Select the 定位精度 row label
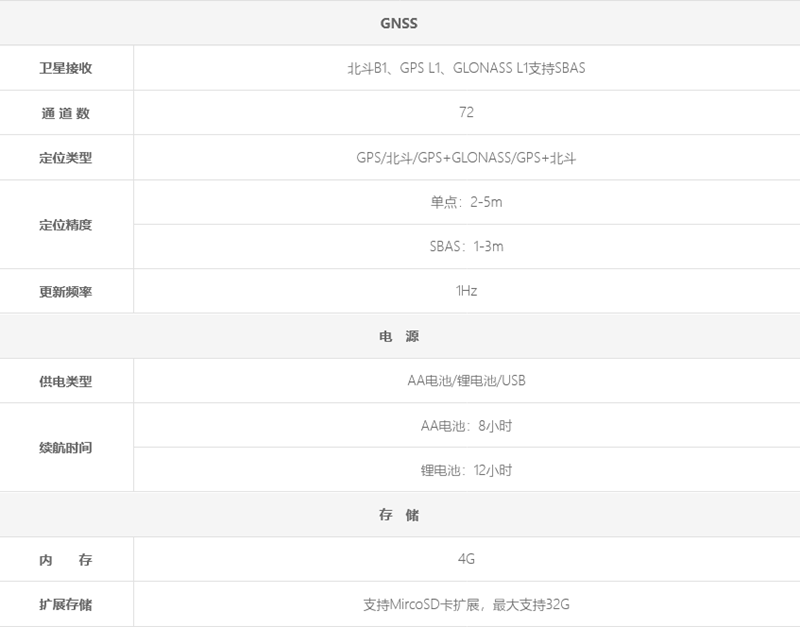This screenshot has width=800, height=627. coord(66,225)
